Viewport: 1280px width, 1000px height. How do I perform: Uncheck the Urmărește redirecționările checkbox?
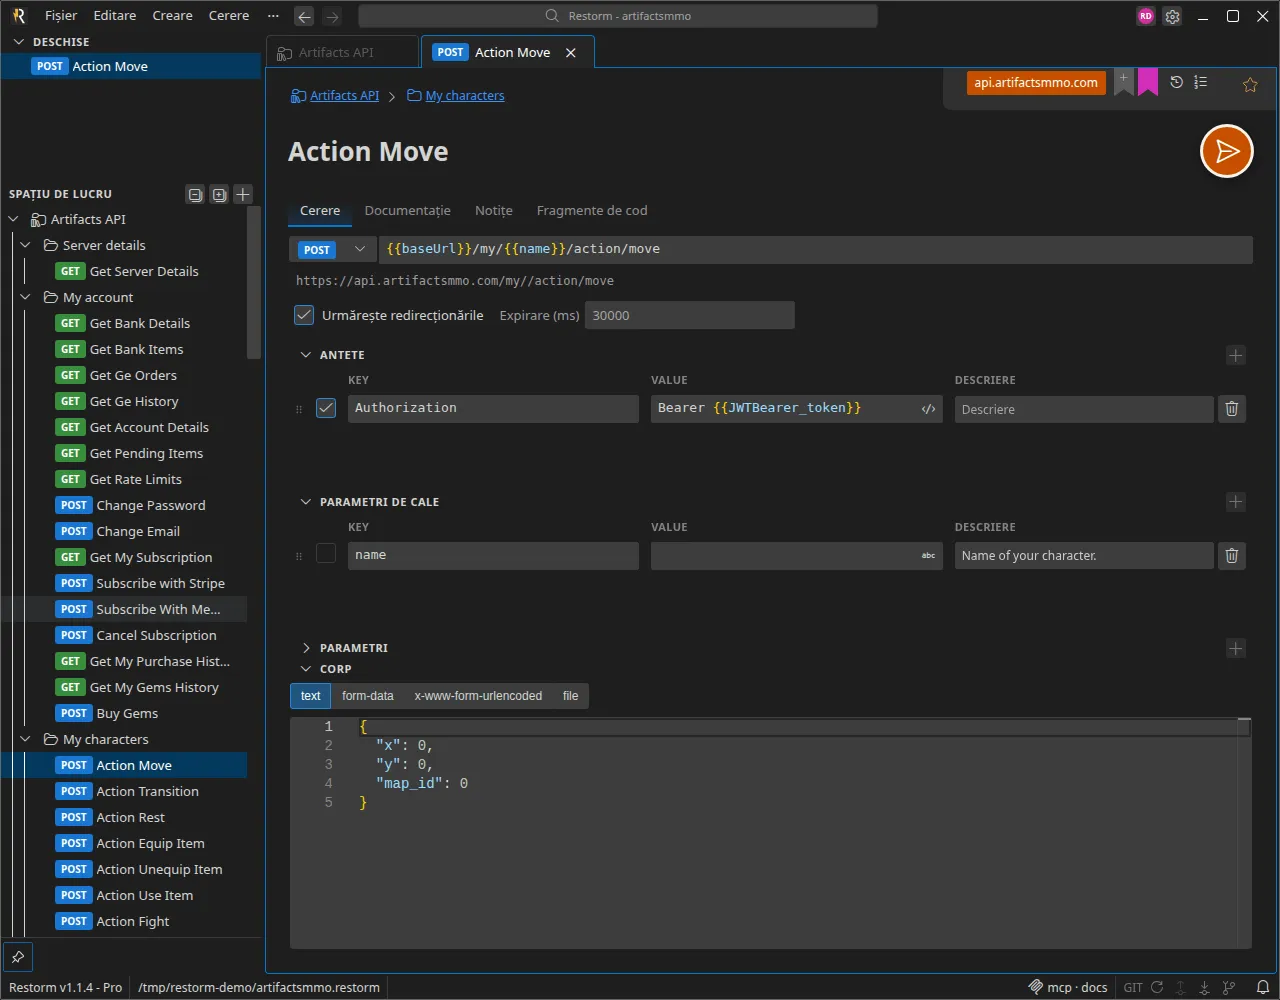point(304,315)
